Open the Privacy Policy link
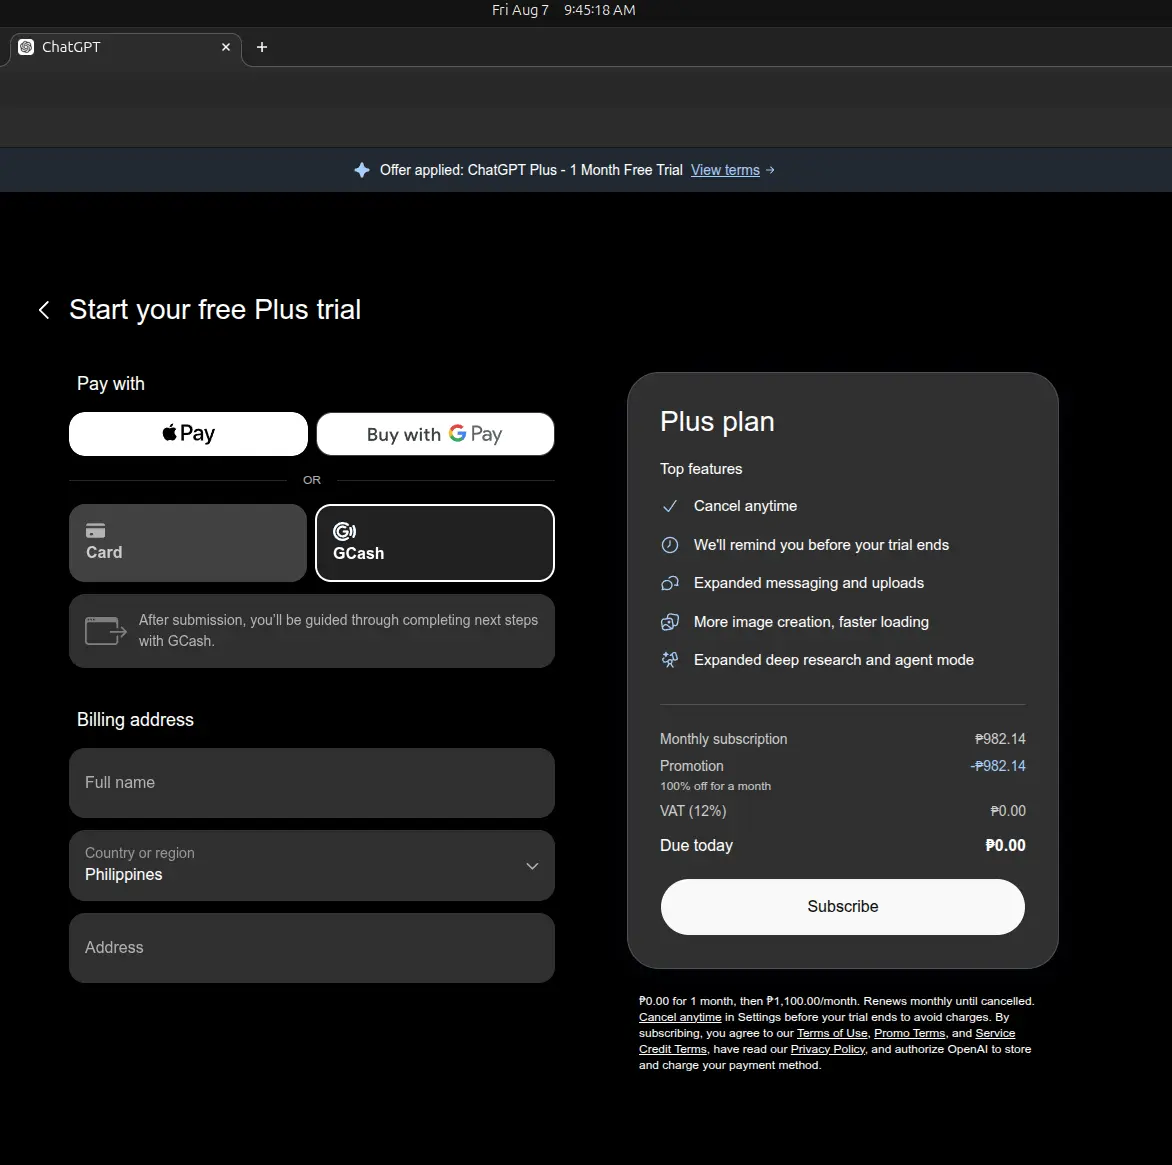This screenshot has width=1172, height=1165. [828, 1049]
